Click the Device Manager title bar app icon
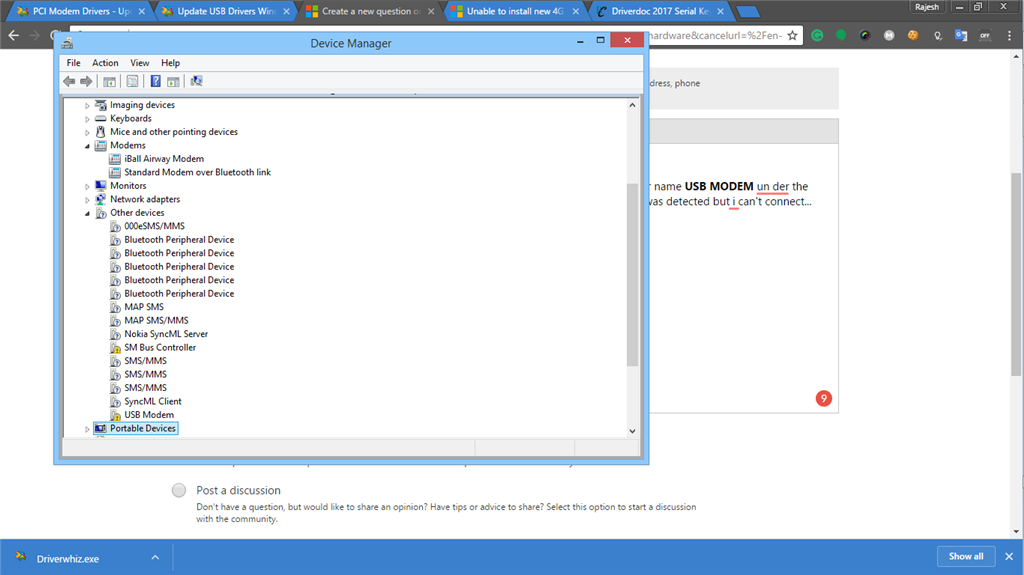Viewport: 1024px width, 575px height. point(67,43)
